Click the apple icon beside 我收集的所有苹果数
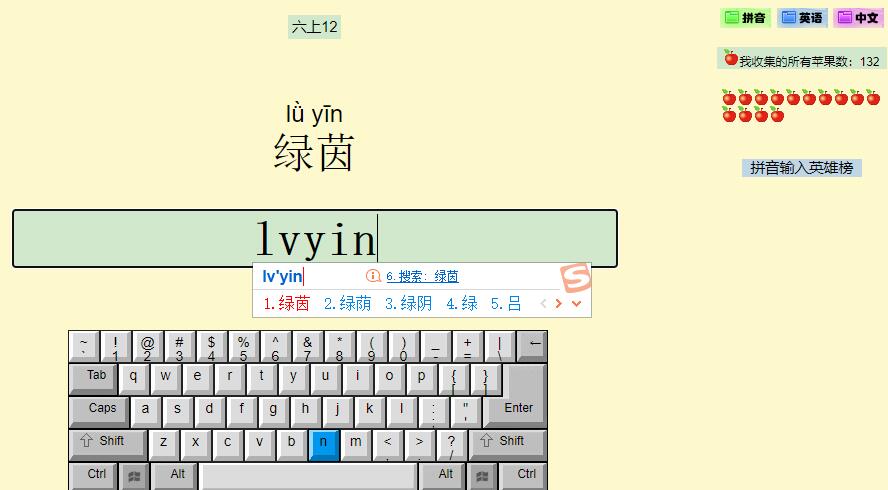 tap(731, 58)
